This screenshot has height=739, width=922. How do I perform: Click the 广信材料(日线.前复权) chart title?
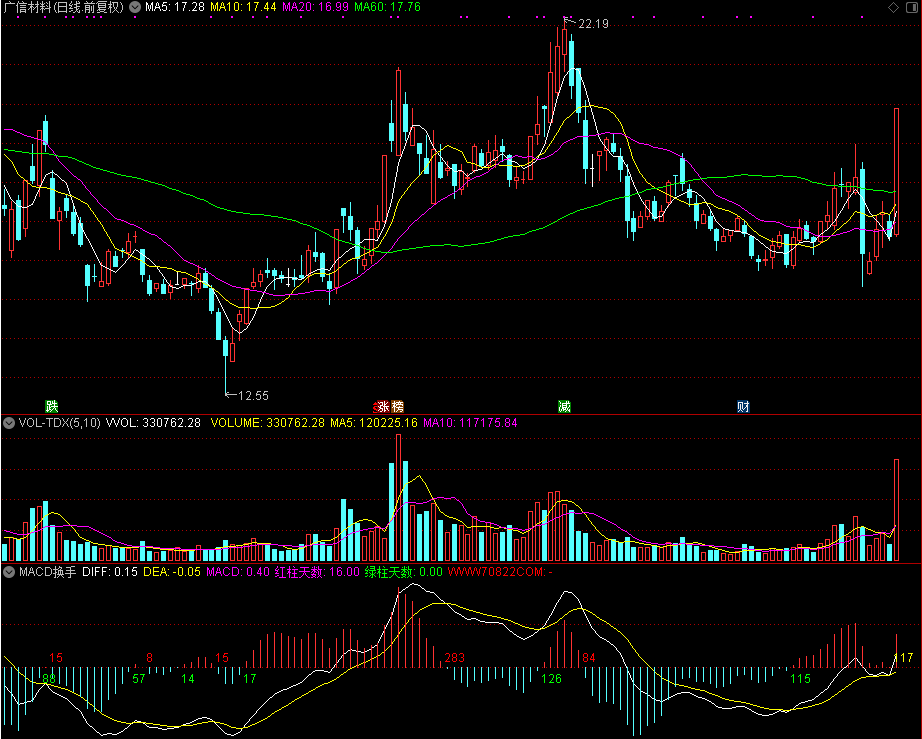(x=64, y=7)
